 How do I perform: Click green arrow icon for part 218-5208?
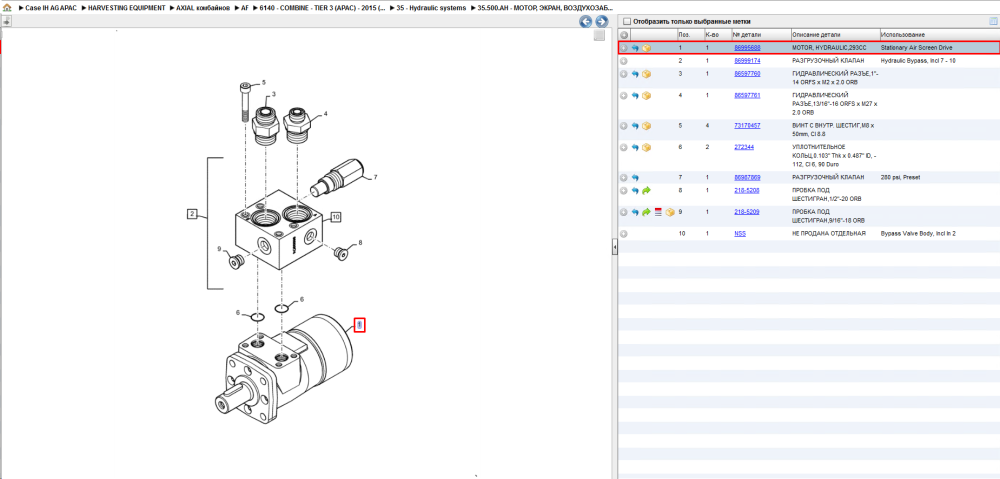pos(646,190)
